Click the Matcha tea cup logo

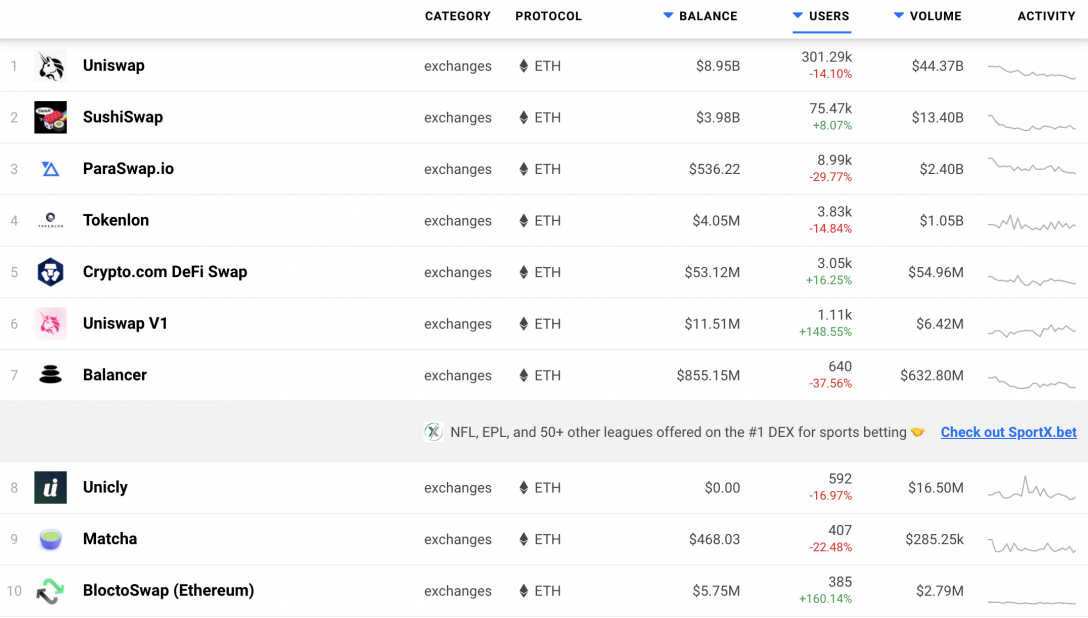tap(51, 538)
